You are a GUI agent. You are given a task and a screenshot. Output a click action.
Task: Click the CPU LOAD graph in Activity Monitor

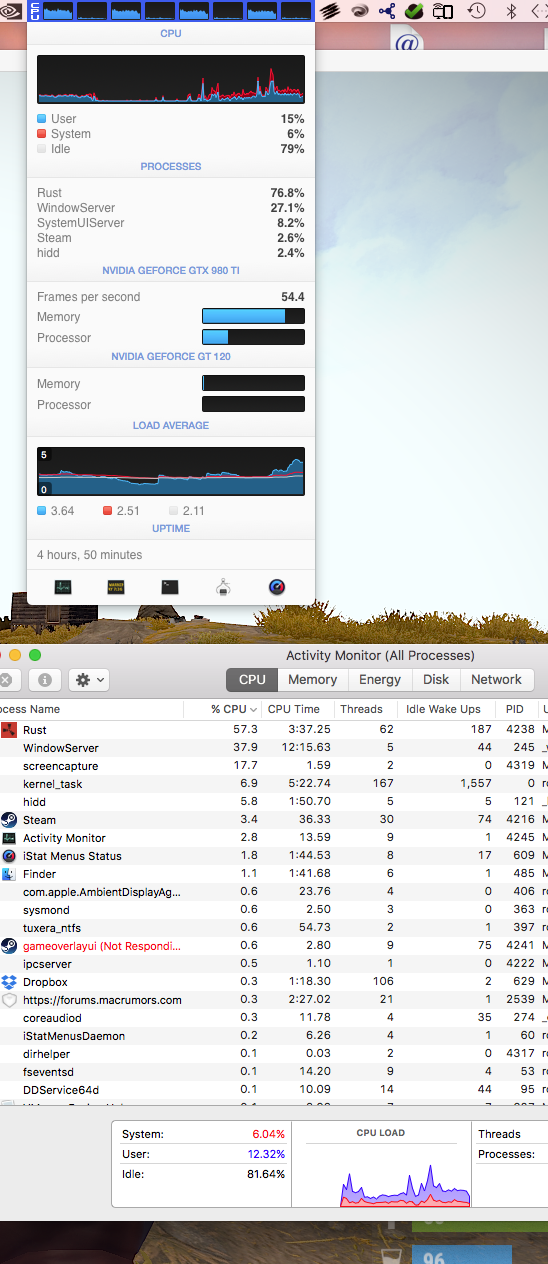(x=381, y=1172)
